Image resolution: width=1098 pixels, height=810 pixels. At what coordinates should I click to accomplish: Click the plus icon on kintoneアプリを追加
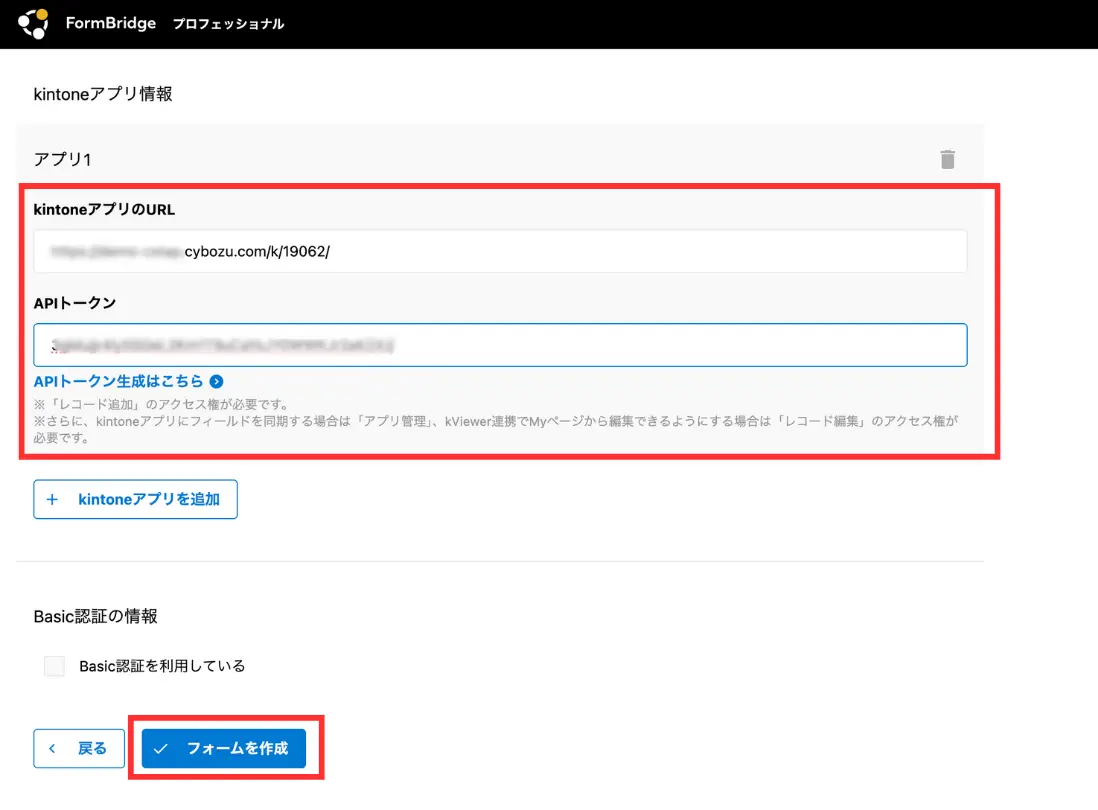(x=53, y=499)
